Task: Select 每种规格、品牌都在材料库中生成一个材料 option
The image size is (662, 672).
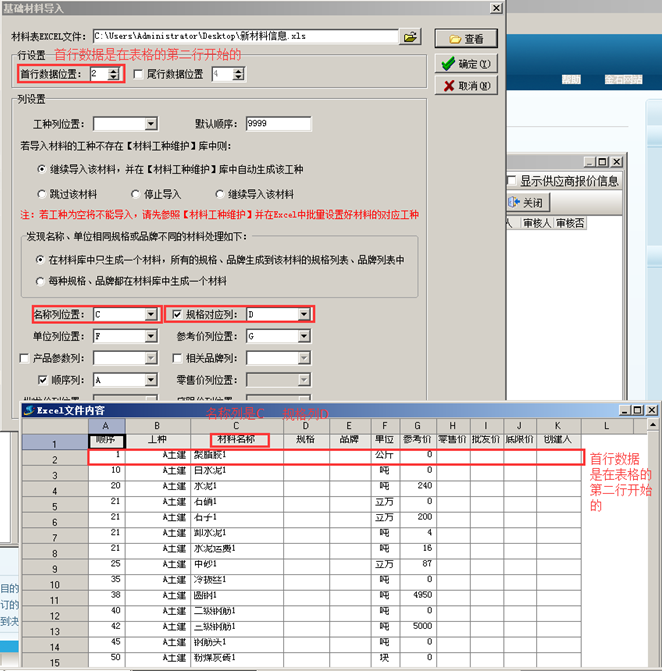Action: pos(42,280)
